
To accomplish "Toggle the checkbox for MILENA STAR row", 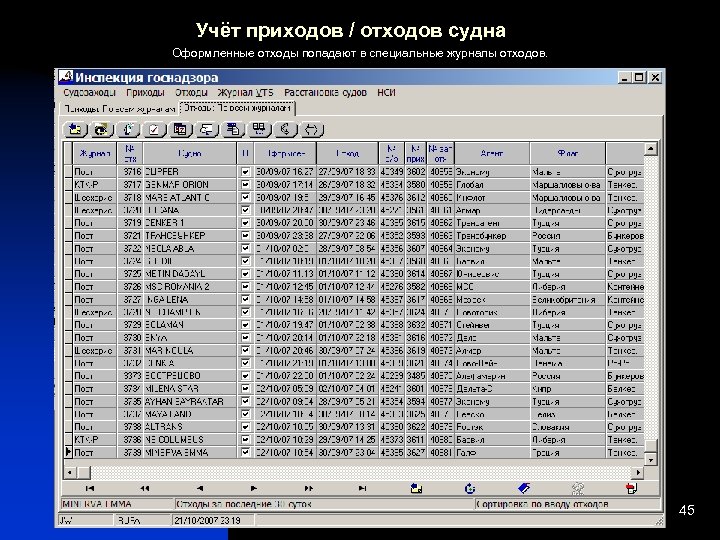I will [245, 388].
